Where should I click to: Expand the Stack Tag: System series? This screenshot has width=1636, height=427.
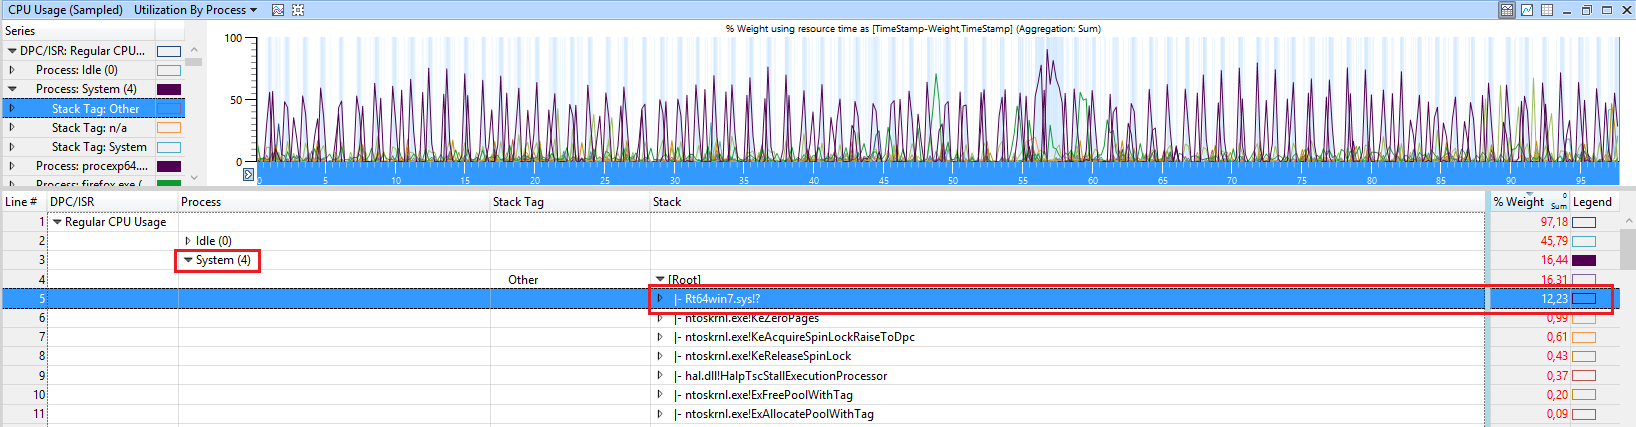click(12, 147)
